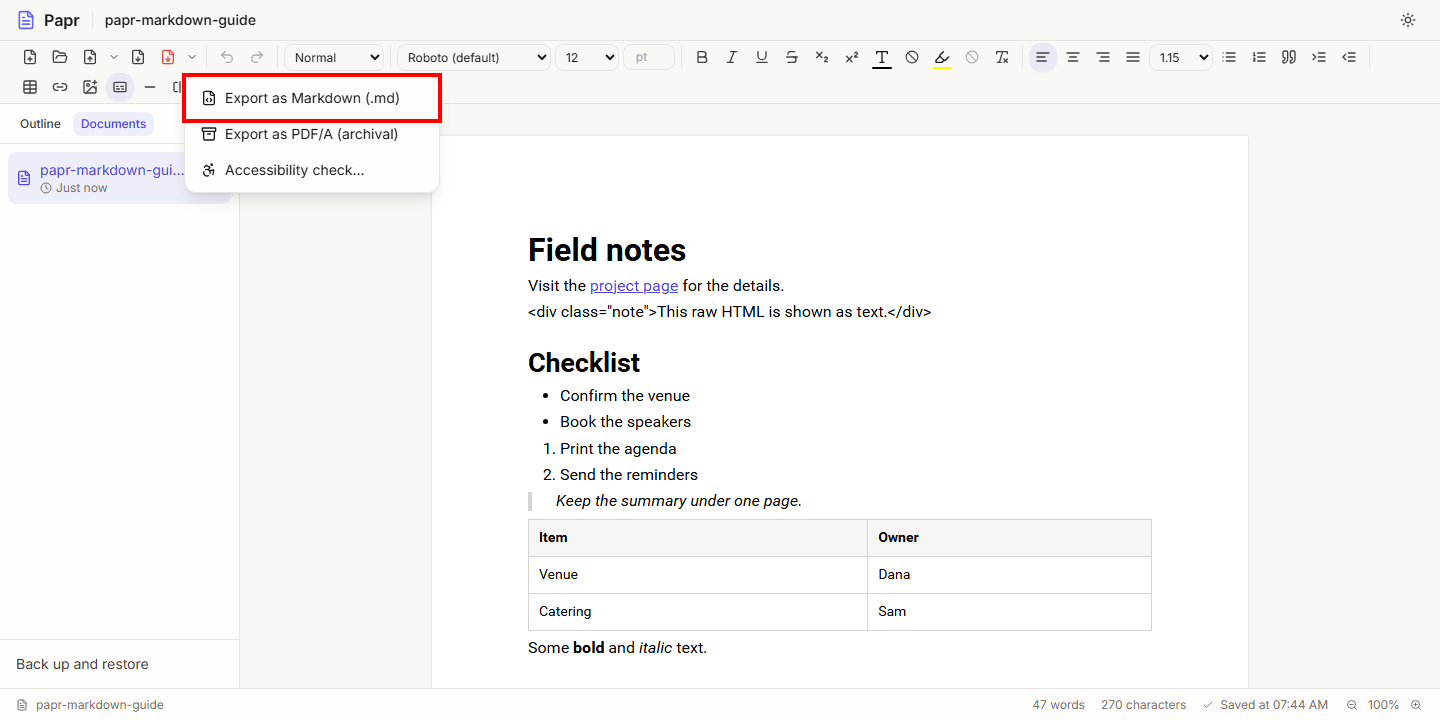Viewport: 1440px width, 720px height.
Task: Align text left
Action: [x=1043, y=57]
